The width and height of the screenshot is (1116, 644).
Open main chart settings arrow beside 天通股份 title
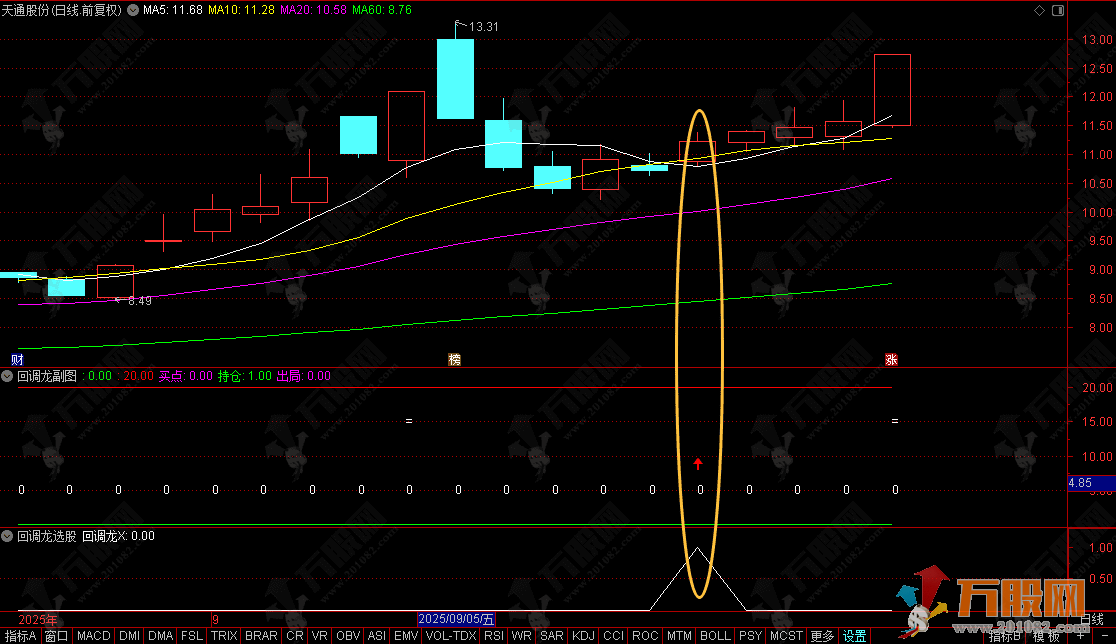133,10
